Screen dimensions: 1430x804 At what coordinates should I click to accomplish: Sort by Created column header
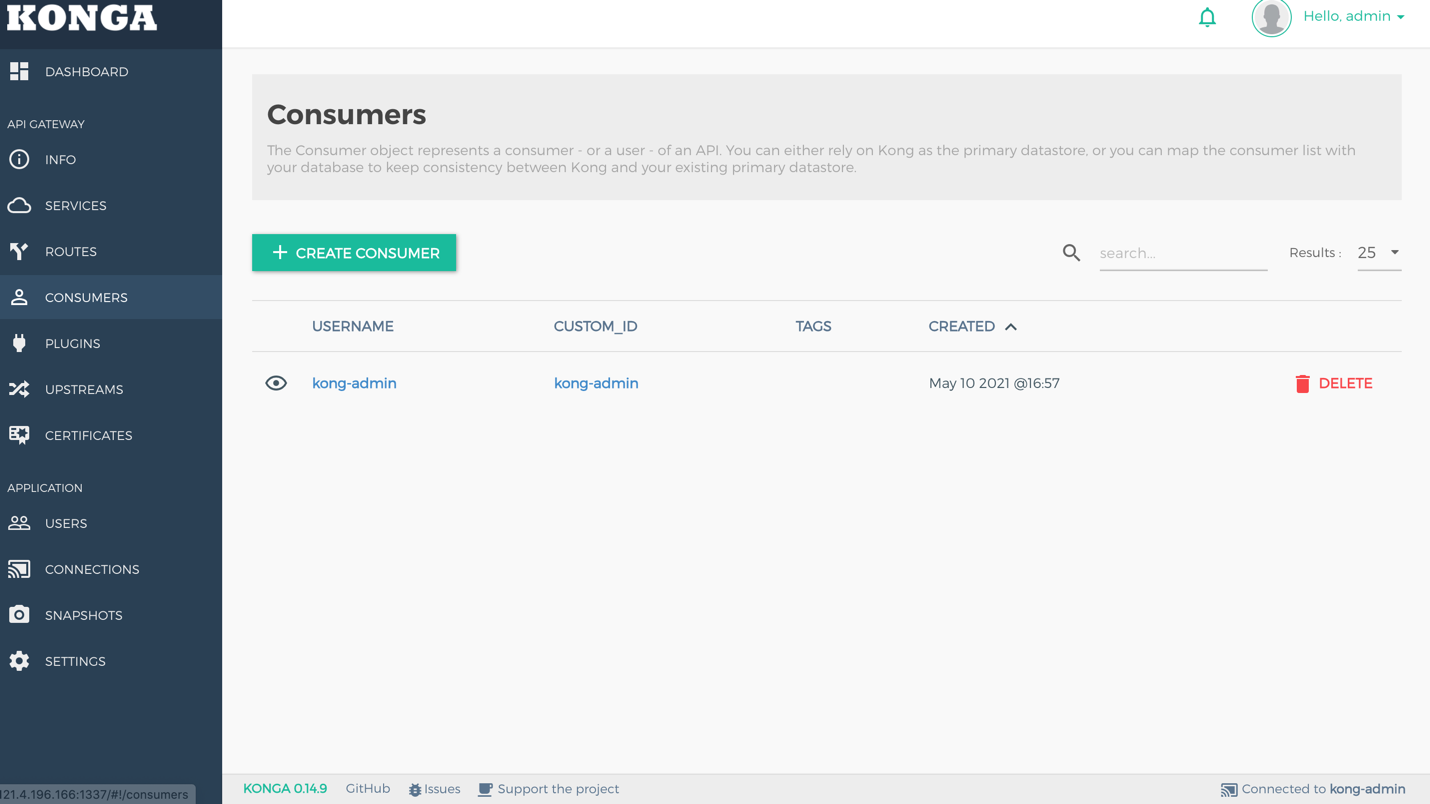click(961, 326)
